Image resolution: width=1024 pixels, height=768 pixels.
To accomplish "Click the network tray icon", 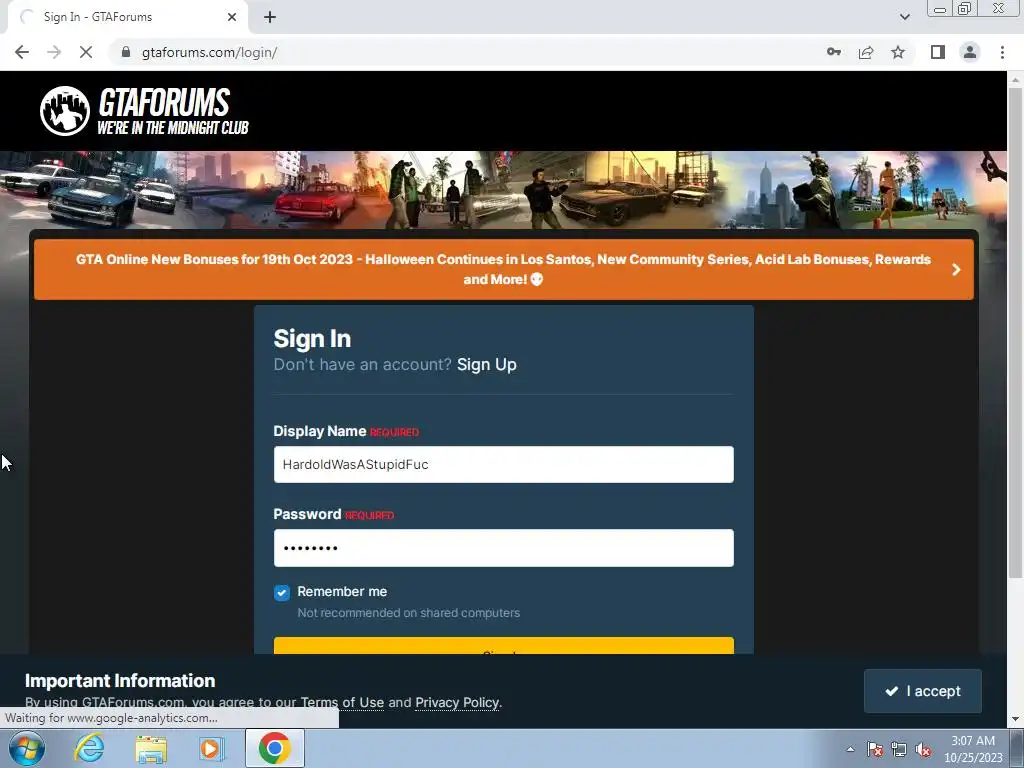I will coord(899,749).
